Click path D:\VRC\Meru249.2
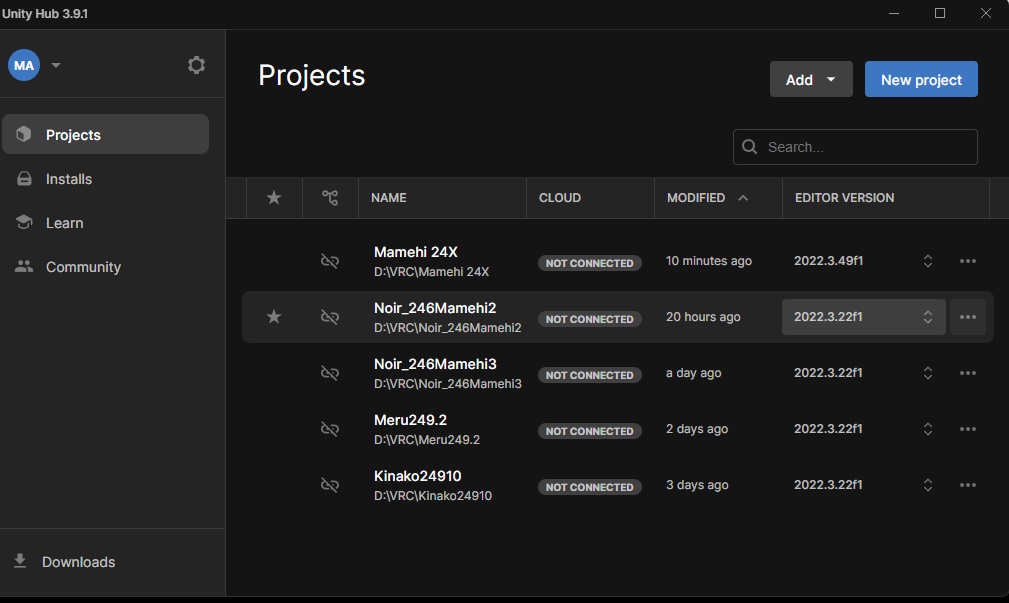This screenshot has width=1009, height=603. 427,440
